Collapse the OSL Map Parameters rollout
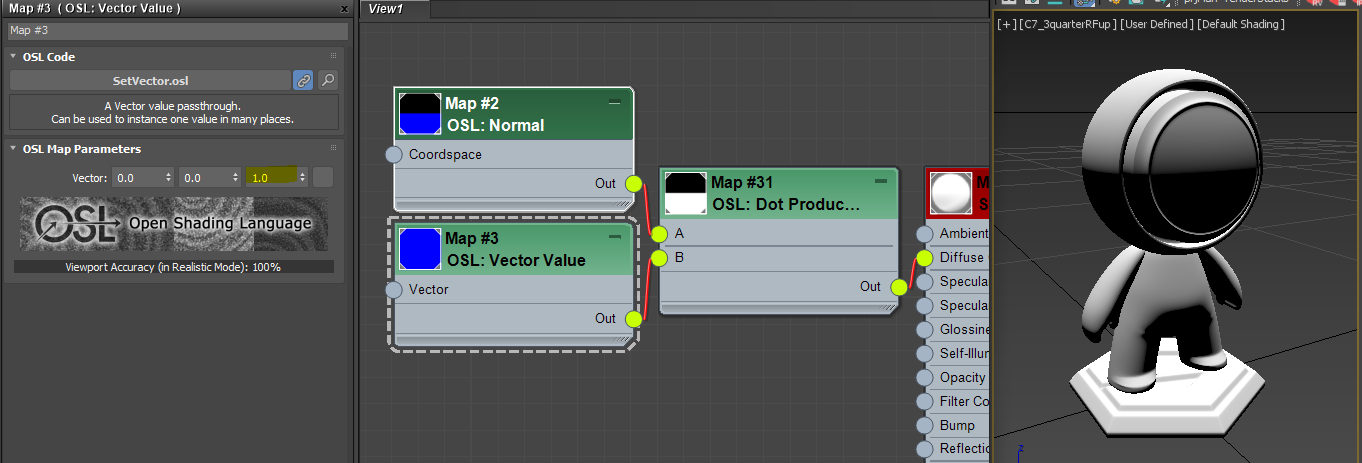The image size is (1362, 463). coord(14,149)
